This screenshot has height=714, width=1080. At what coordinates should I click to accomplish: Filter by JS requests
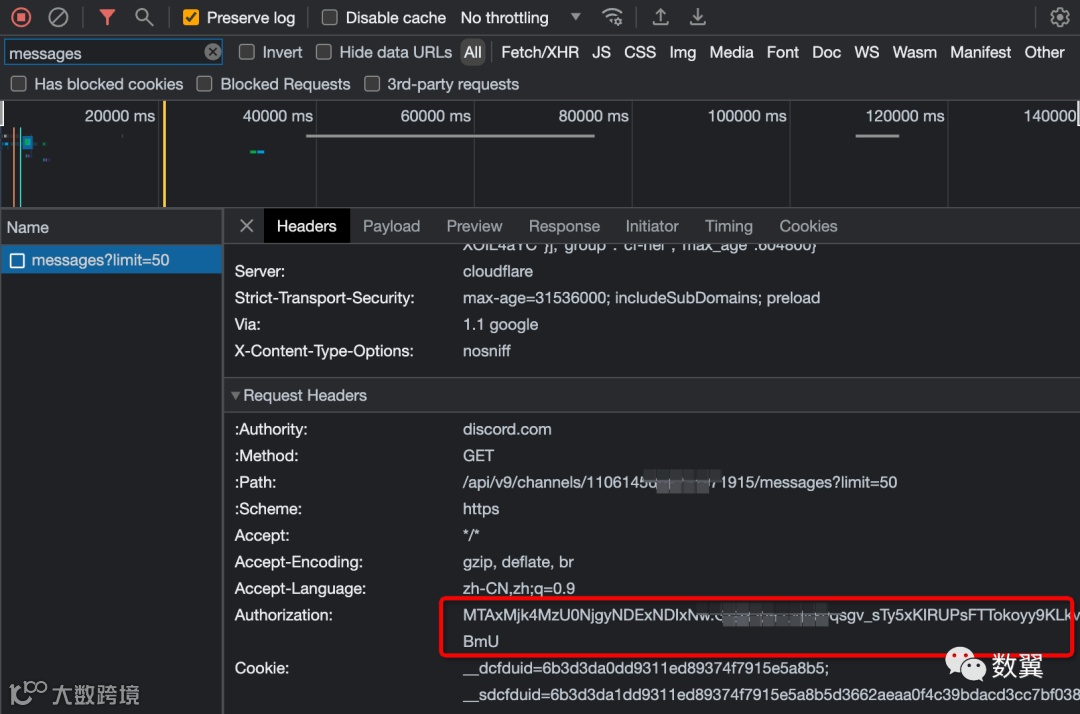pos(601,52)
